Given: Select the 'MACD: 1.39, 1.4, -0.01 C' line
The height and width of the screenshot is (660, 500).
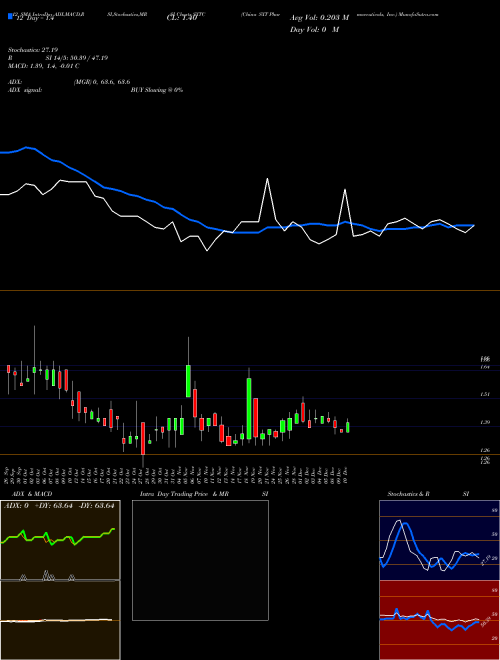Looking at the screenshot, I should point(44,66).
